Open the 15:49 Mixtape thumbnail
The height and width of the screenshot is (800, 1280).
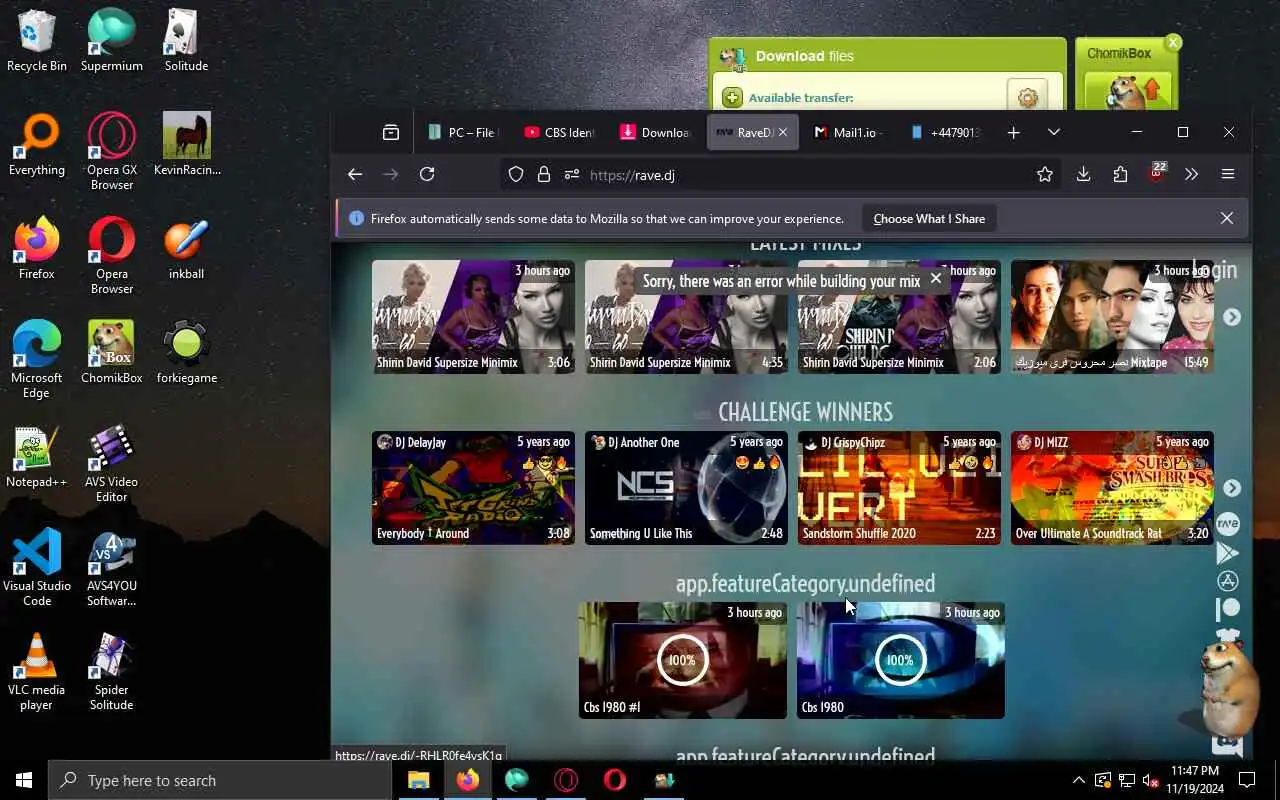[1112, 316]
